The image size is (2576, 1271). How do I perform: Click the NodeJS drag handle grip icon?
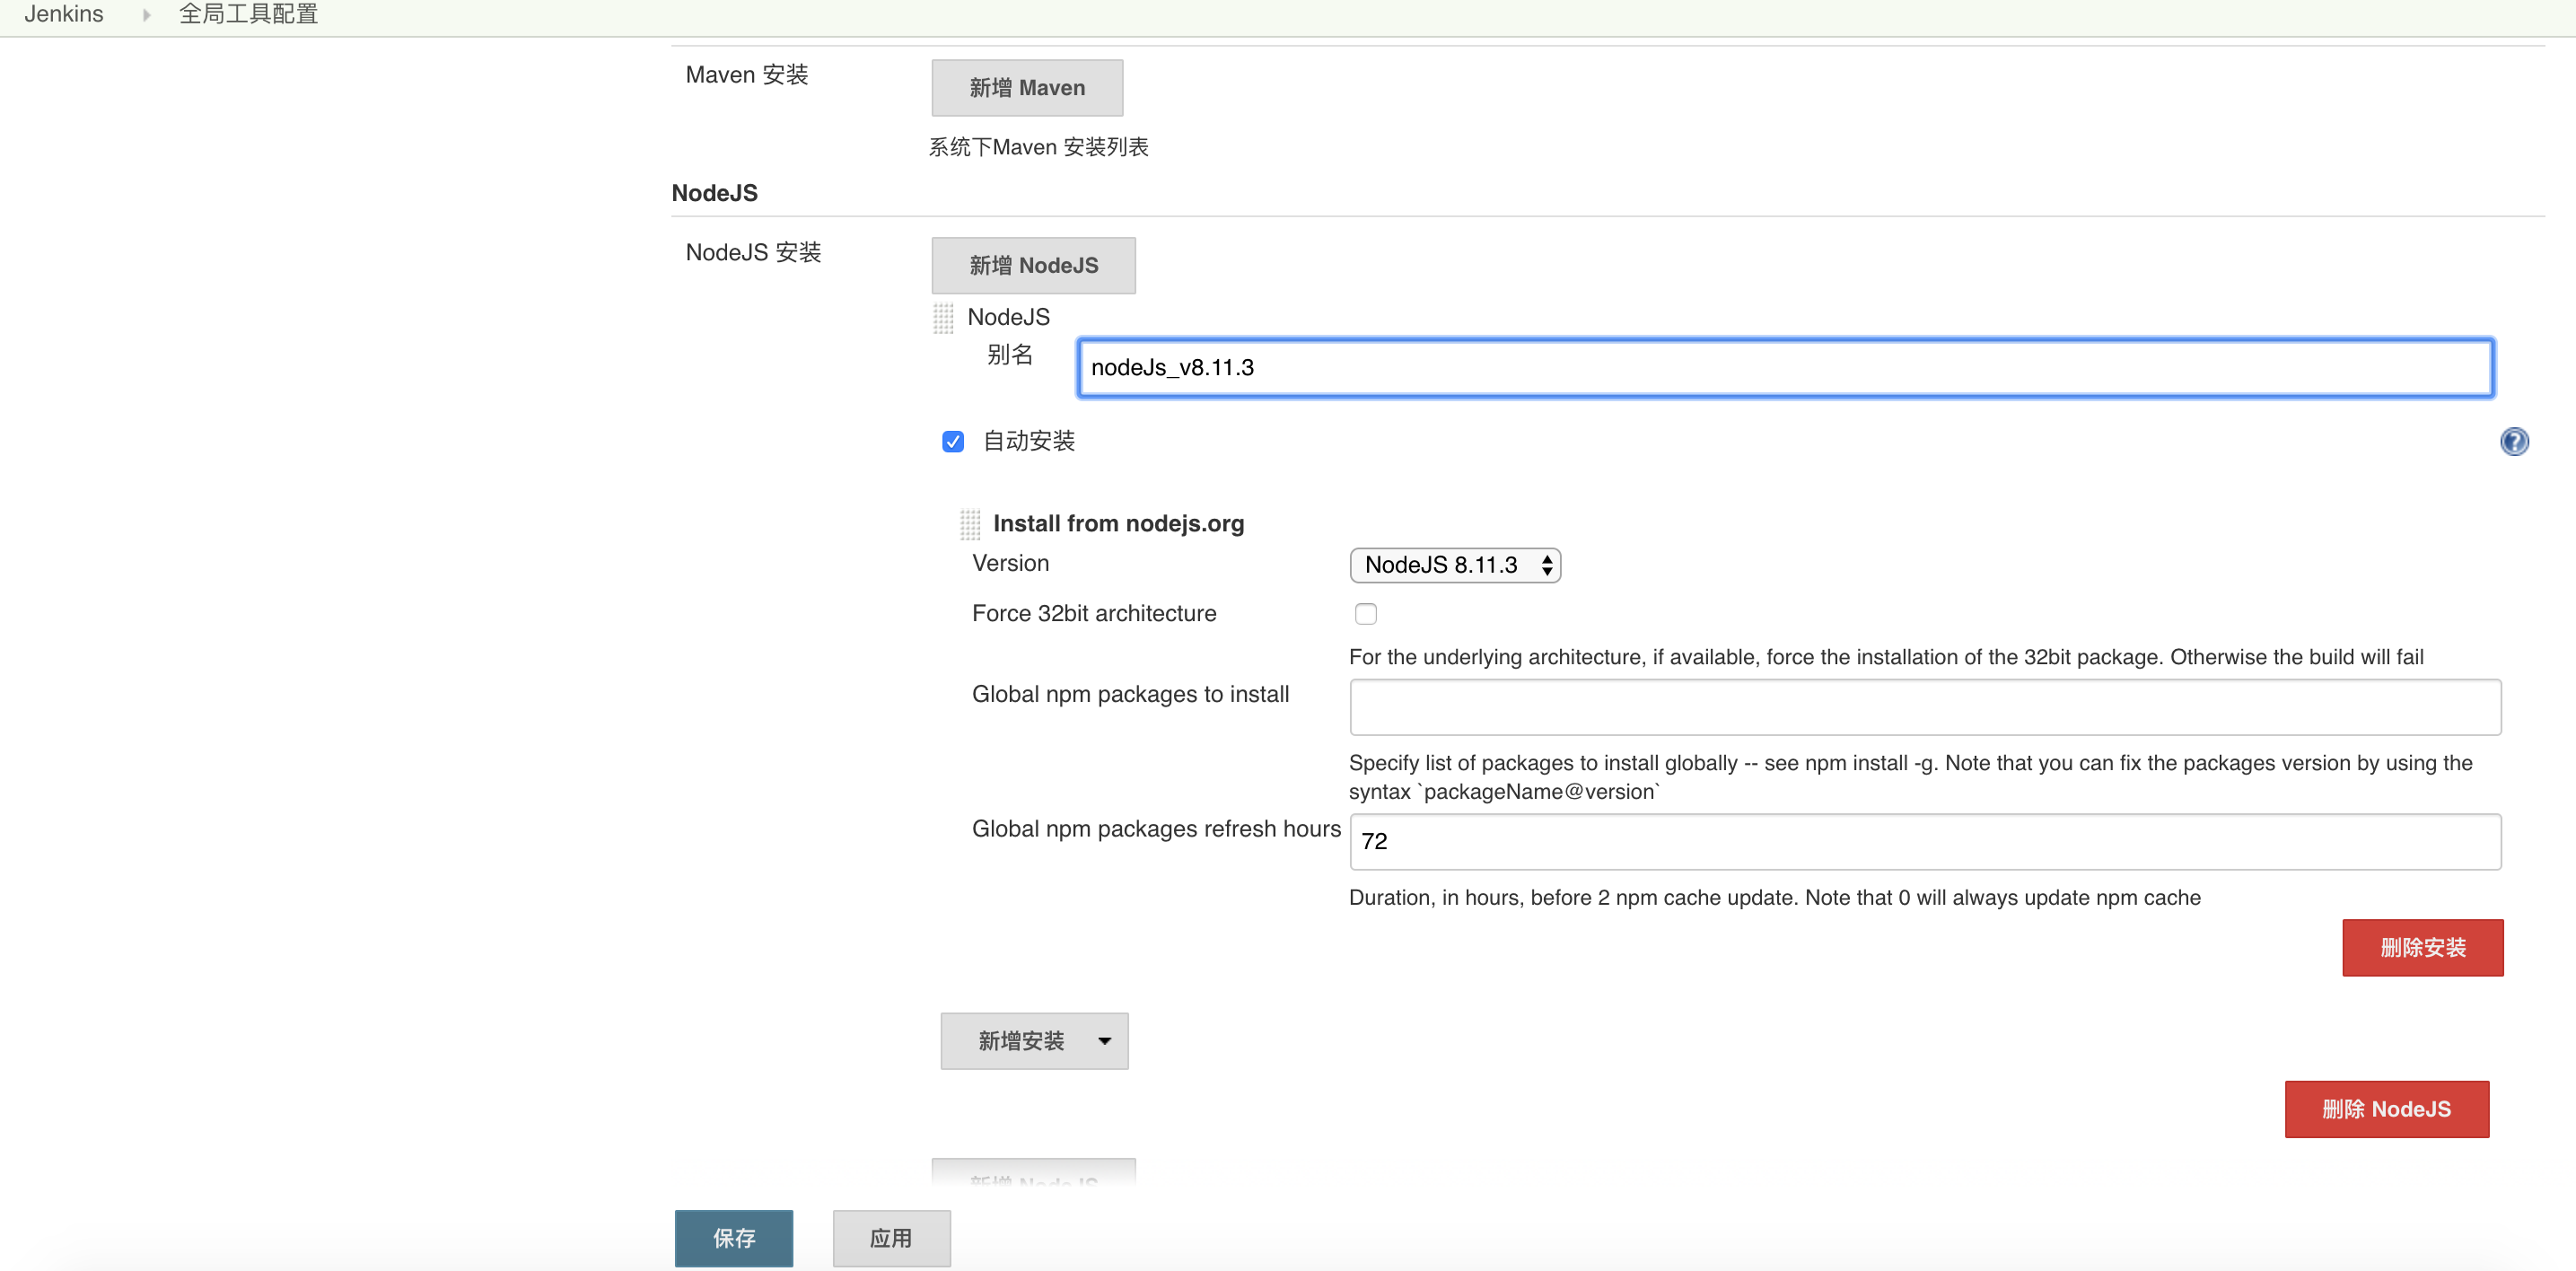(943, 318)
